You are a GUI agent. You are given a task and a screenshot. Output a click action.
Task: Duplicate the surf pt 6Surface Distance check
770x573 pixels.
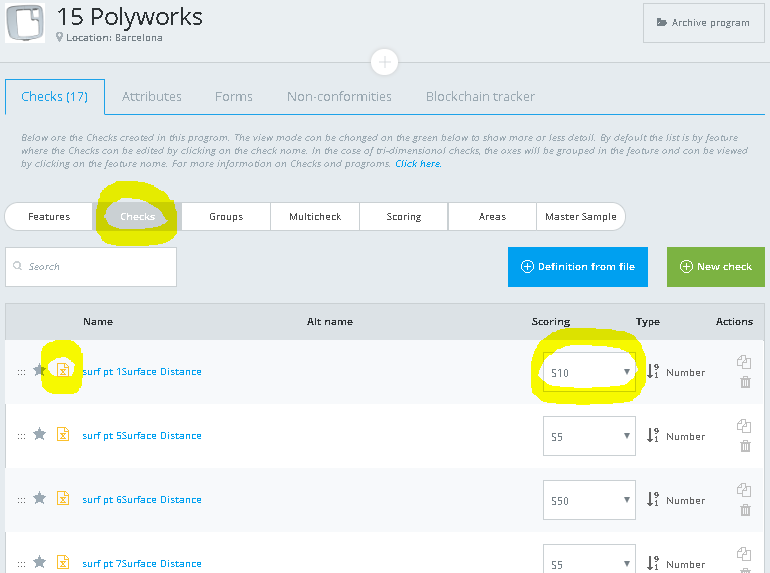tap(744, 490)
